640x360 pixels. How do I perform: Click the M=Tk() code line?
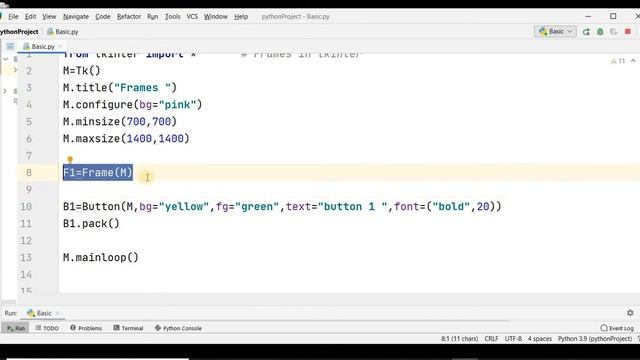[82, 71]
